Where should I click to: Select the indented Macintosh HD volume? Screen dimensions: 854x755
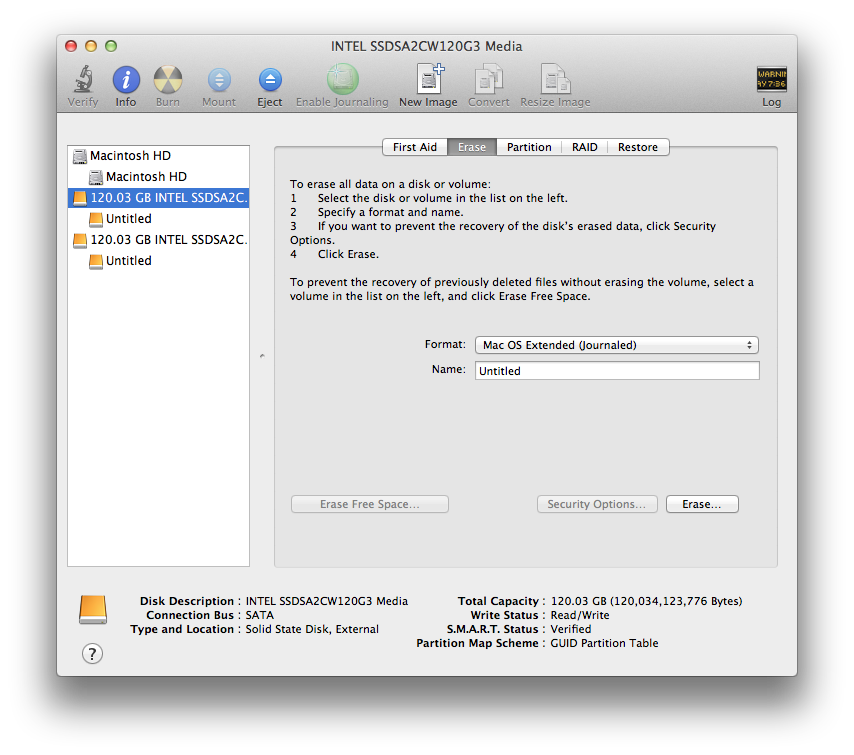(x=158, y=176)
